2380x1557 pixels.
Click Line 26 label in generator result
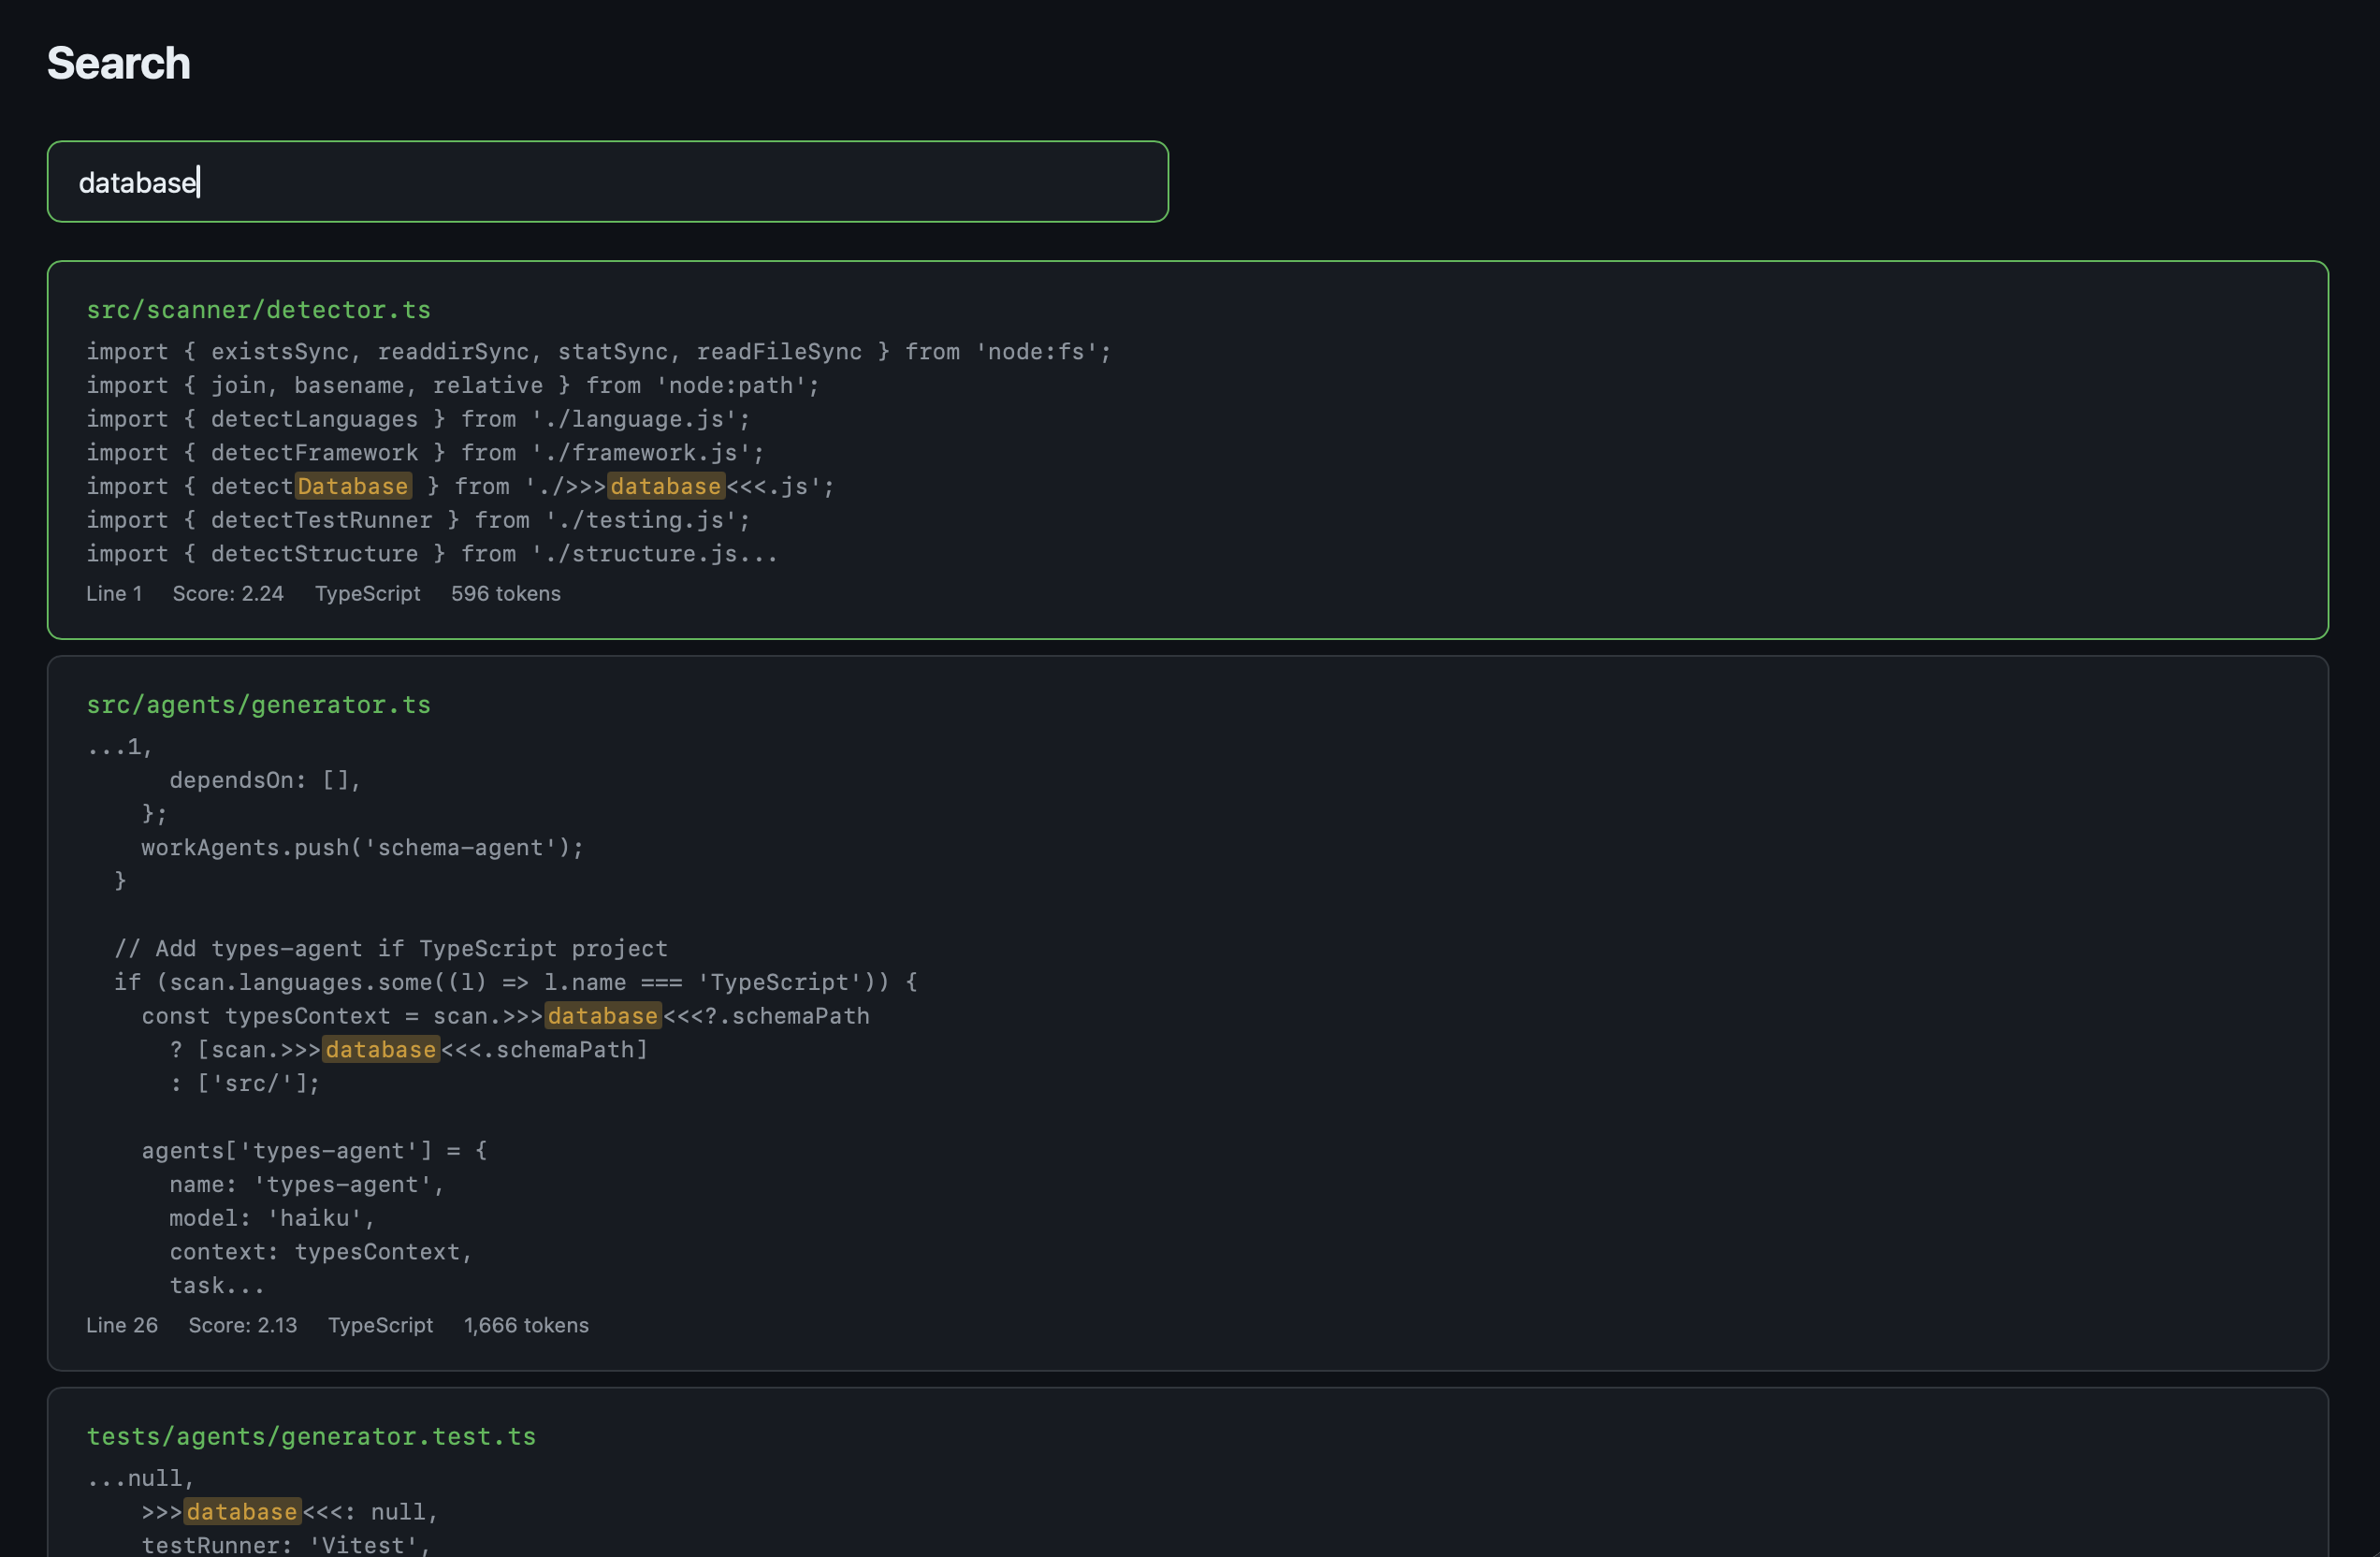[x=122, y=1326]
